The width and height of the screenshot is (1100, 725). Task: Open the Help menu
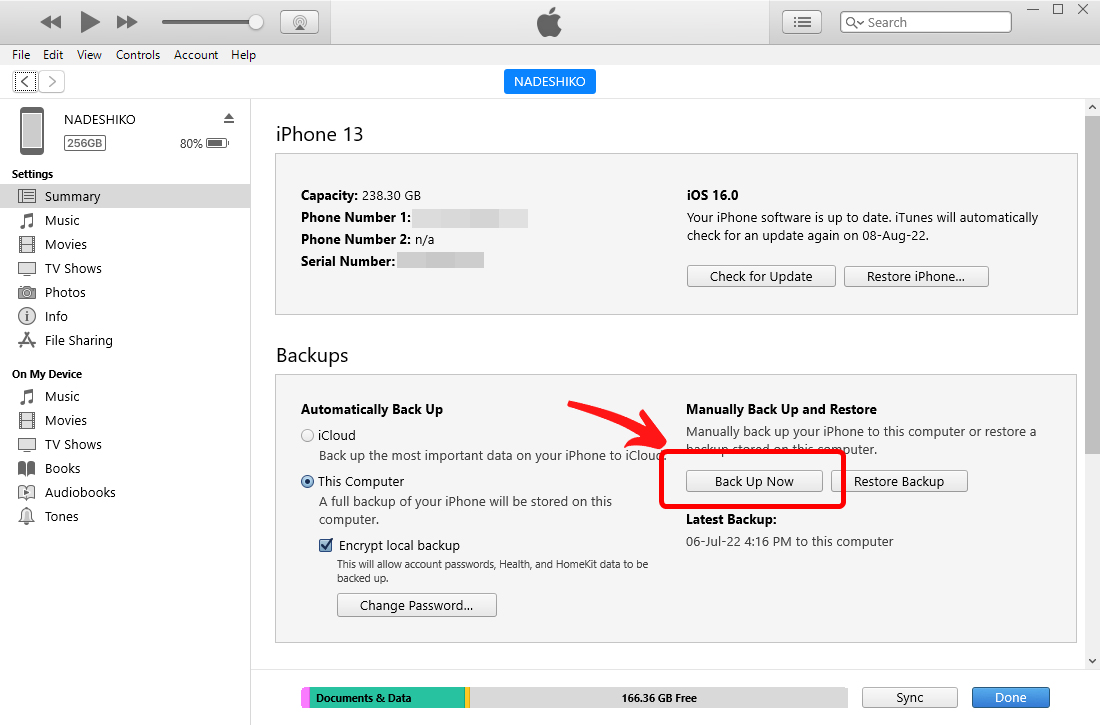coord(243,55)
